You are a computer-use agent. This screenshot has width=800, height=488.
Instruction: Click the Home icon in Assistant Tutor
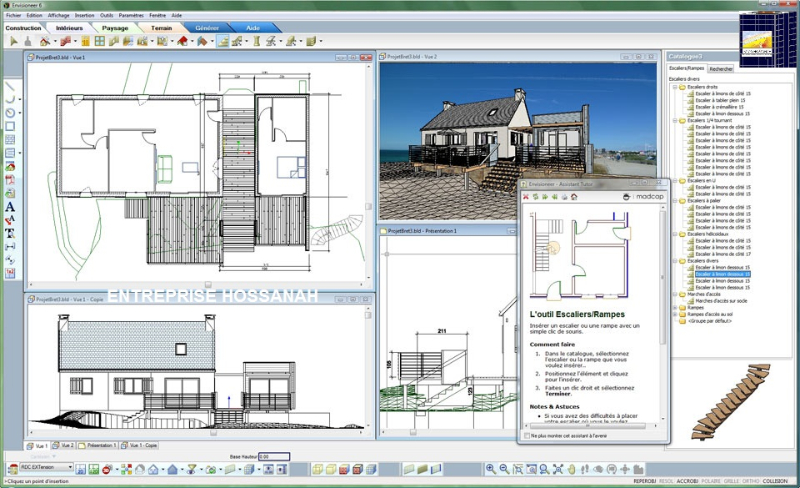click(x=574, y=197)
